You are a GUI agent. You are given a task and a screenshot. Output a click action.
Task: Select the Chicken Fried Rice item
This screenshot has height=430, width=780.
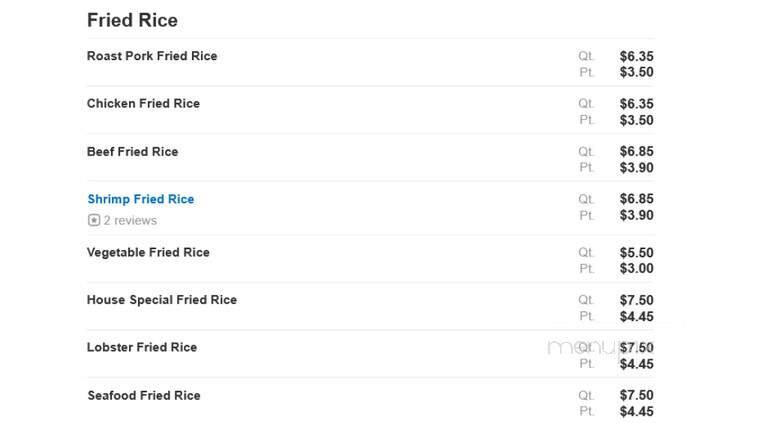click(143, 104)
